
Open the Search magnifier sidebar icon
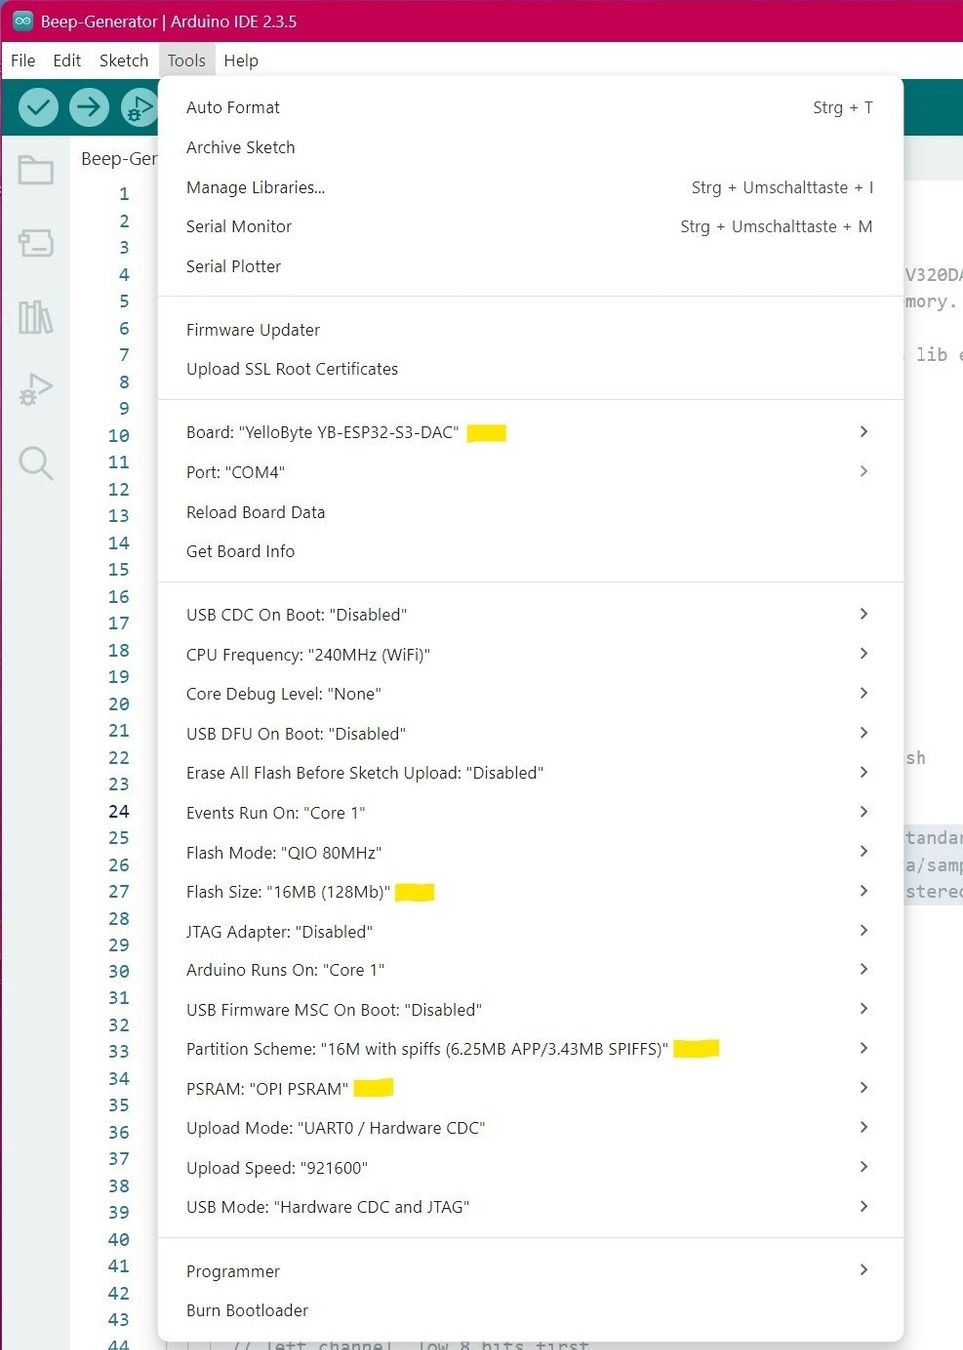click(x=36, y=463)
